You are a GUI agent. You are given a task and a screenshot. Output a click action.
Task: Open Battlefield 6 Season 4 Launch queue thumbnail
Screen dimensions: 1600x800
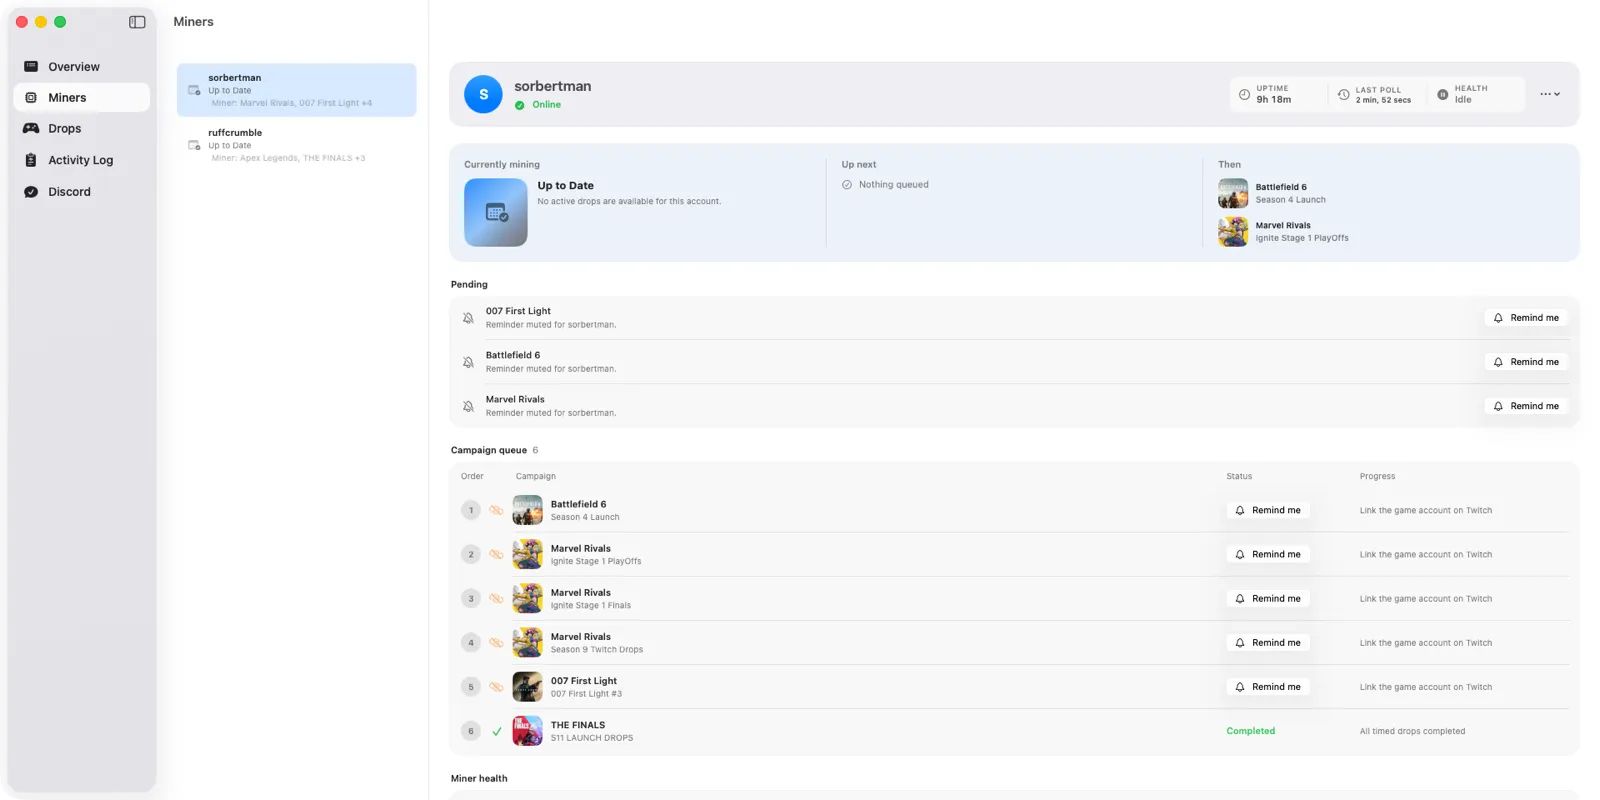click(527, 510)
